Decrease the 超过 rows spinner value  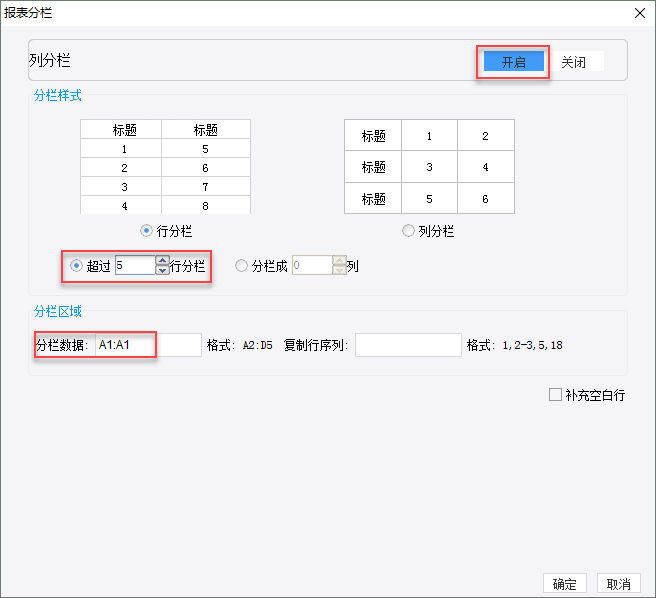pyautogui.click(x=162, y=270)
